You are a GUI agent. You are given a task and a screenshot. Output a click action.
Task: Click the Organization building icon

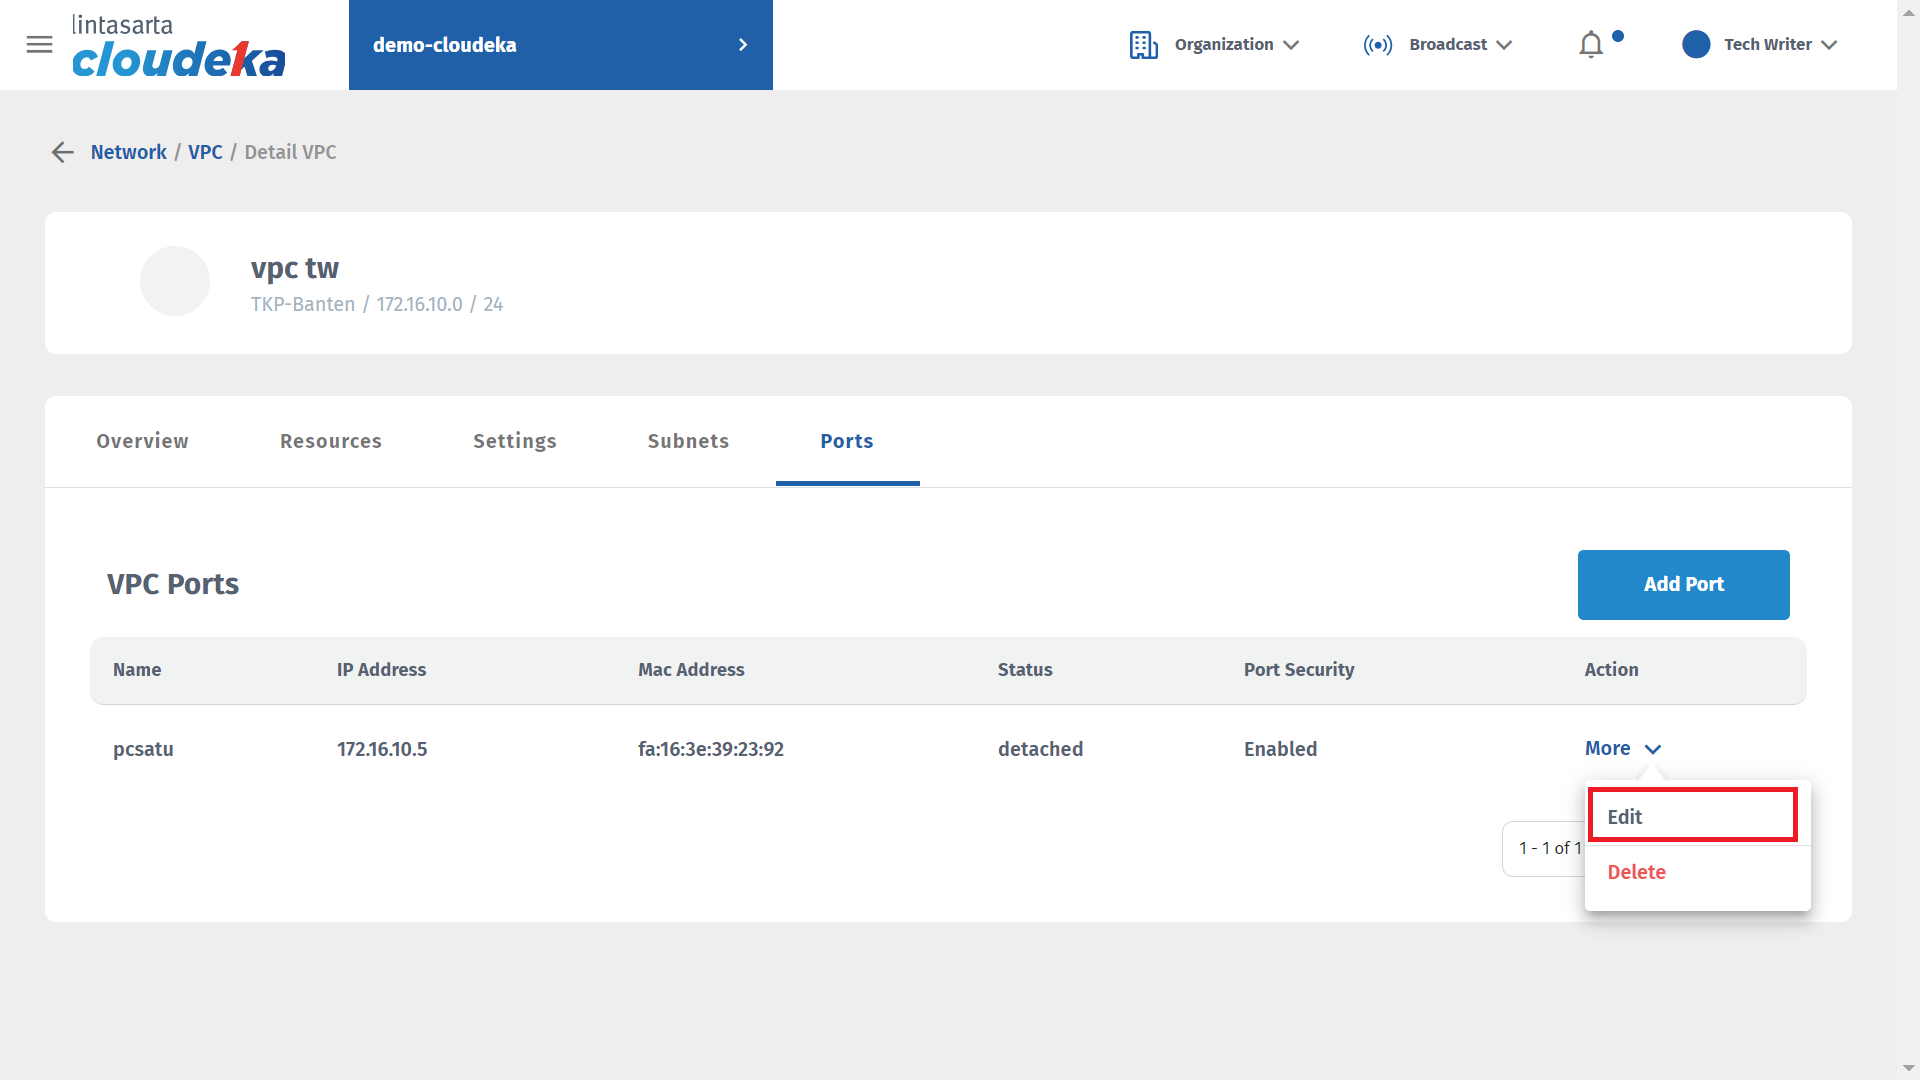[x=1143, y=45]
